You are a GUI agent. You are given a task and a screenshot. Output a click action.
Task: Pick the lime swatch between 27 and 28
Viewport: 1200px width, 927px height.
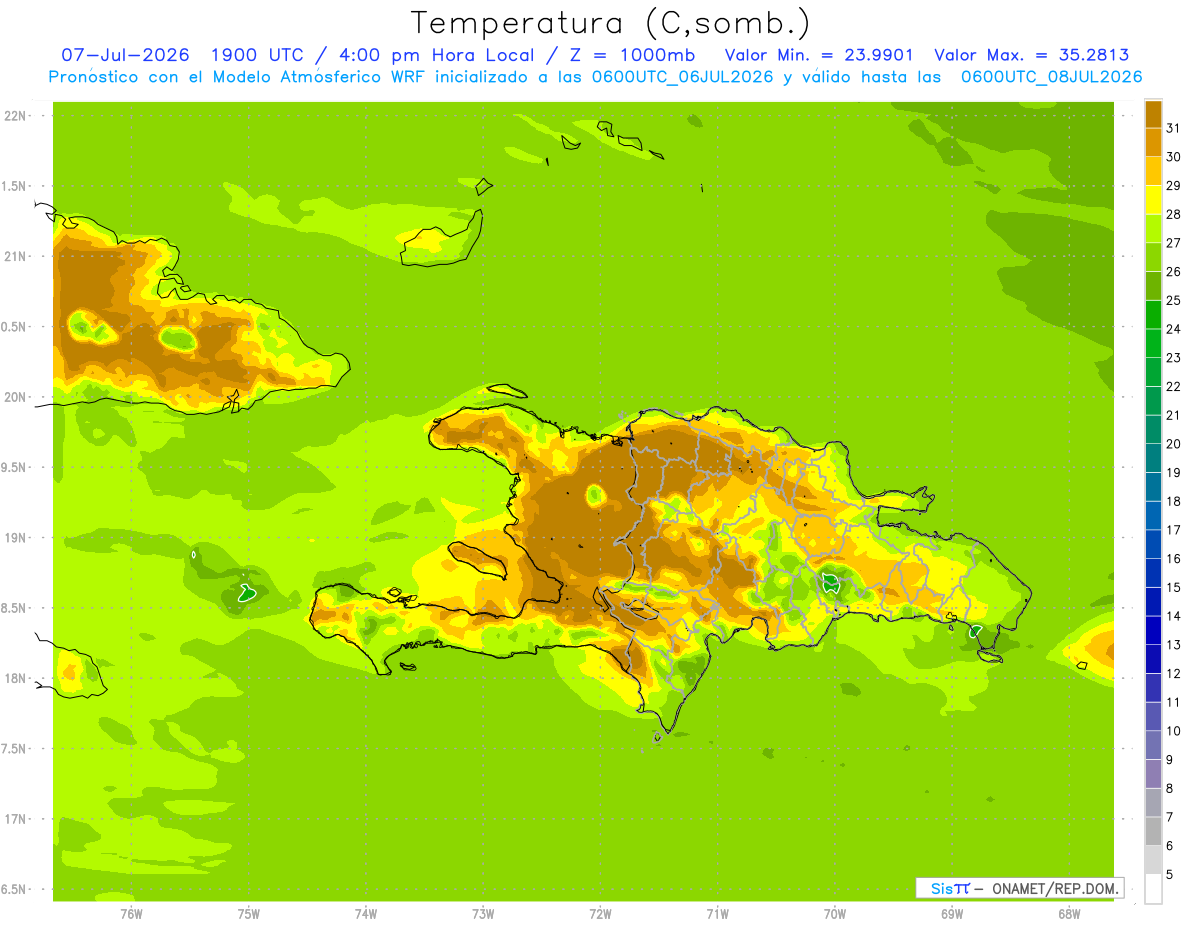[1153, 228]
